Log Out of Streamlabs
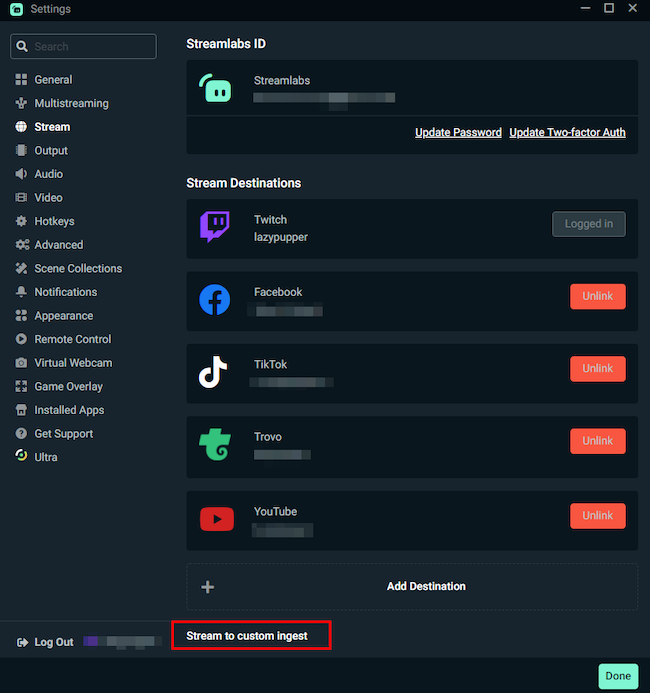This screenshot has height=693, width=650. point(54,642)
